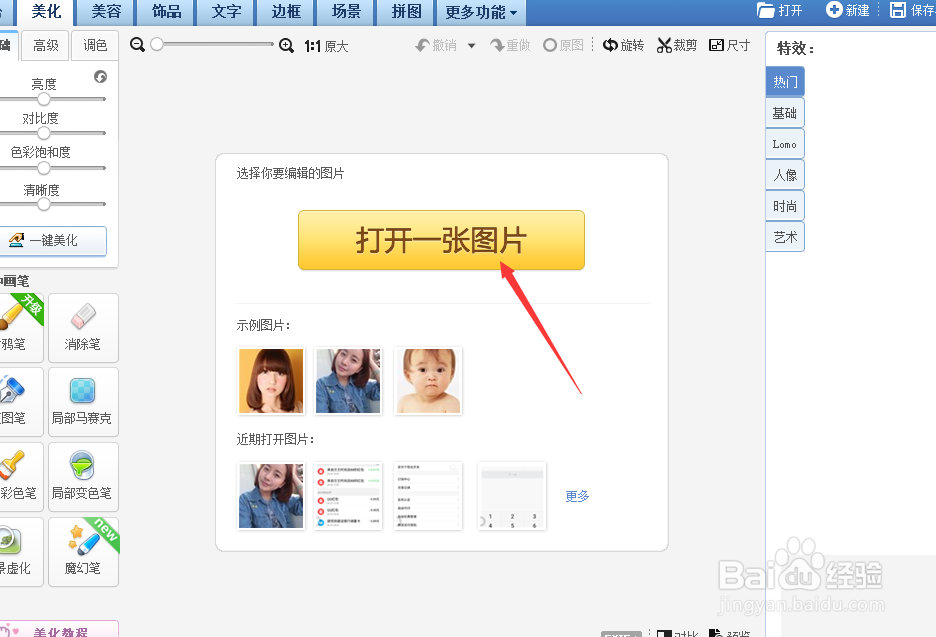
Task: Select the 消除笔 eraser pen tool
Action: click(83, 328)
